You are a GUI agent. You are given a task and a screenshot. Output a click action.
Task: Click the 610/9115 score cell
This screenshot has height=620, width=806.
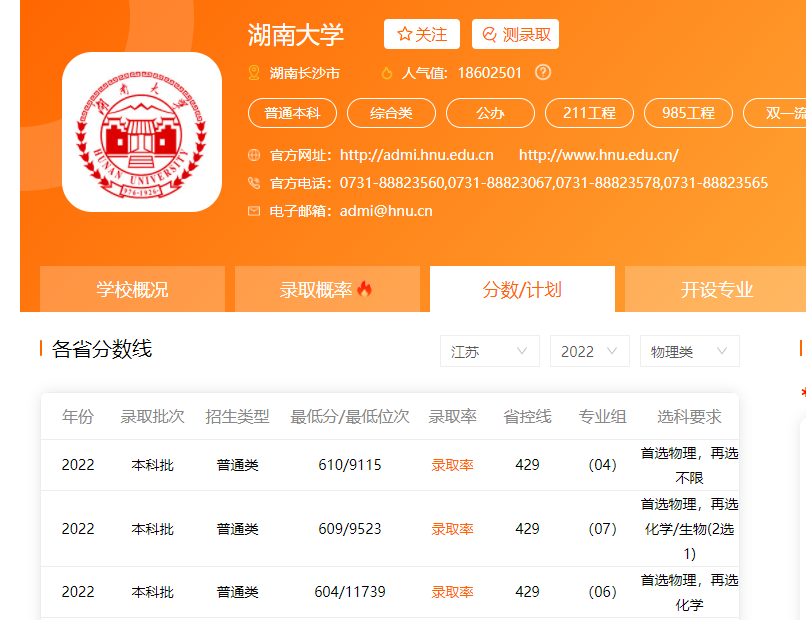350,465
